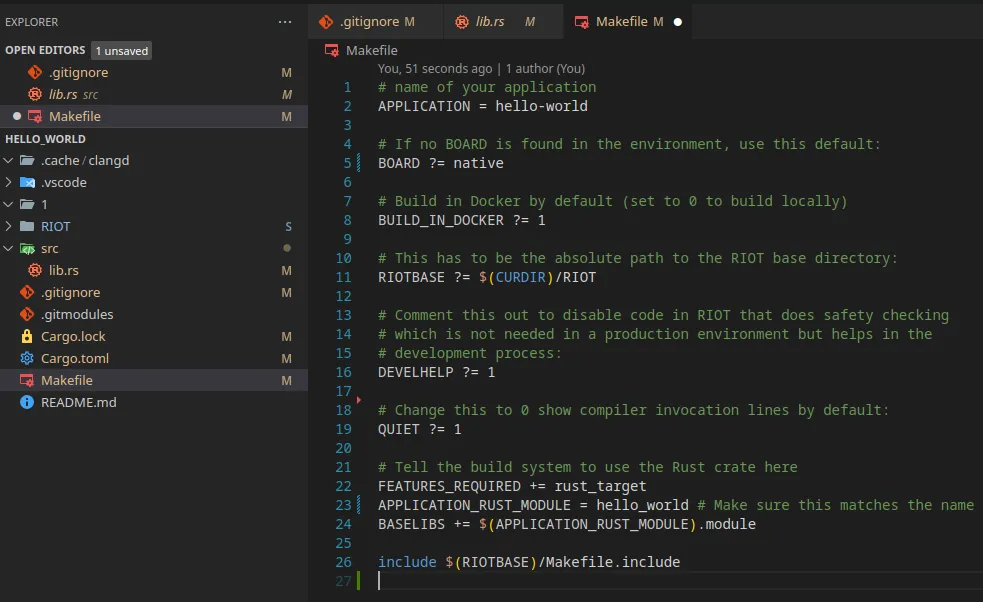Screen dimensions: 983x602
Task: Open Cargo.lock file
Action: pyautogui.click(x=154, y=336)
